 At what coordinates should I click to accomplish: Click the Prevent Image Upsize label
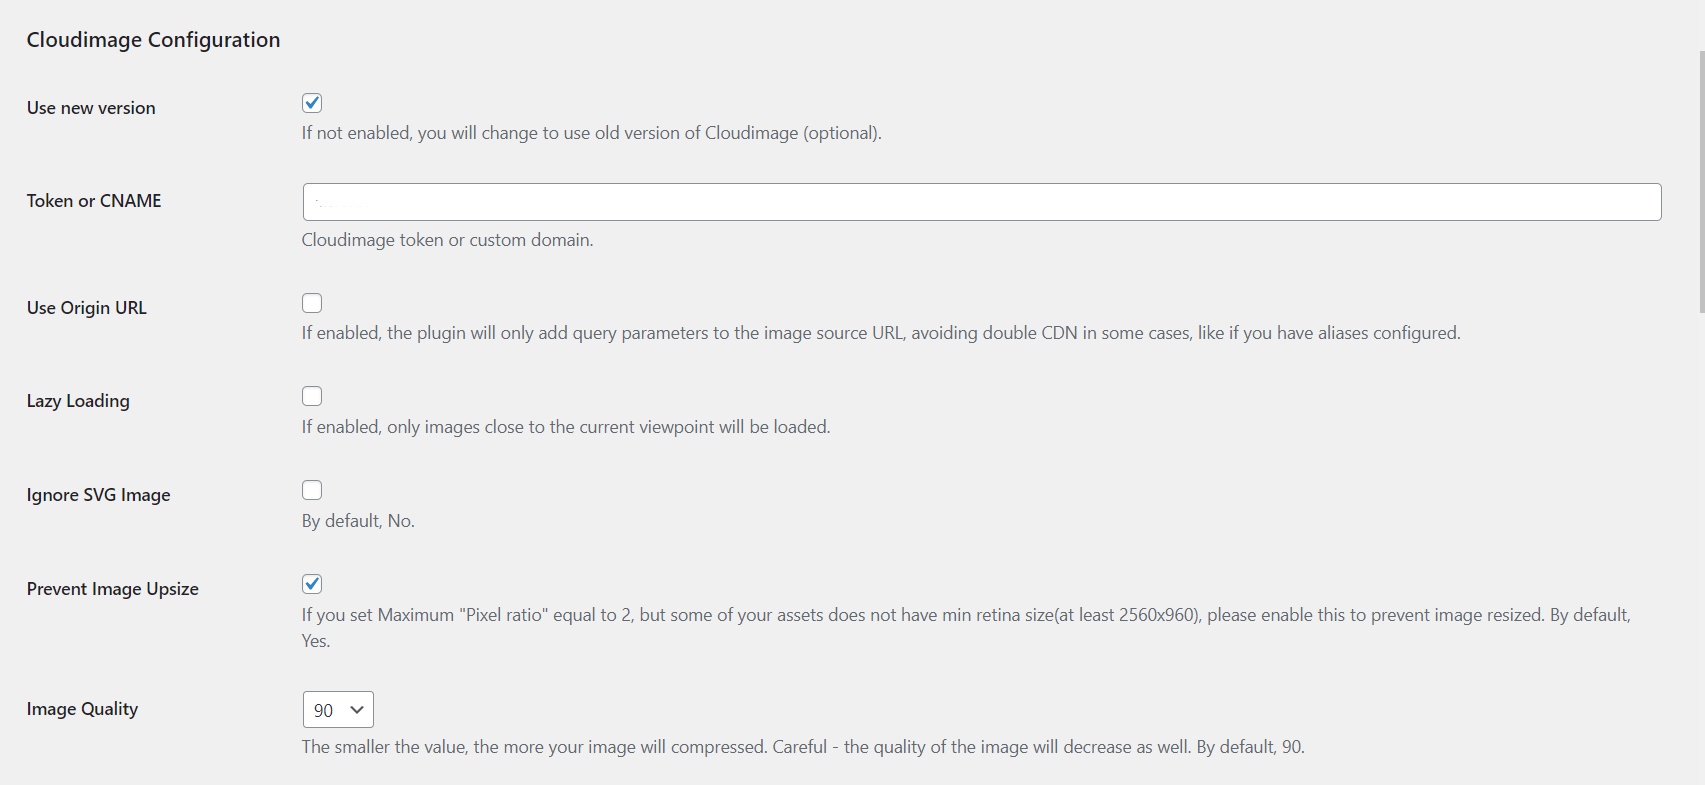112,589
